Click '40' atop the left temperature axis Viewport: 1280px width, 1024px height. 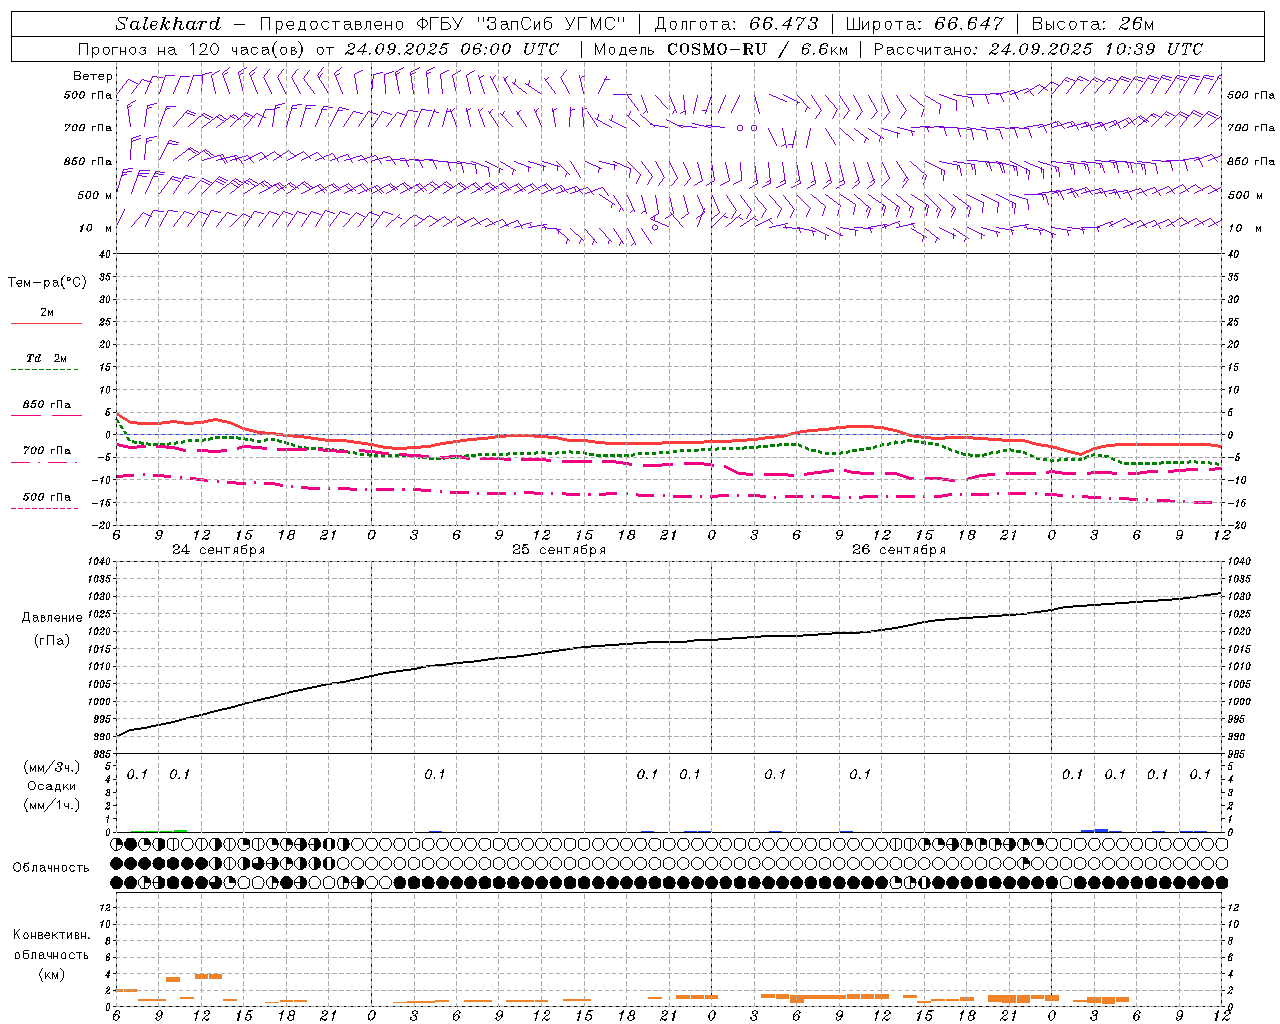click(105, 254)
